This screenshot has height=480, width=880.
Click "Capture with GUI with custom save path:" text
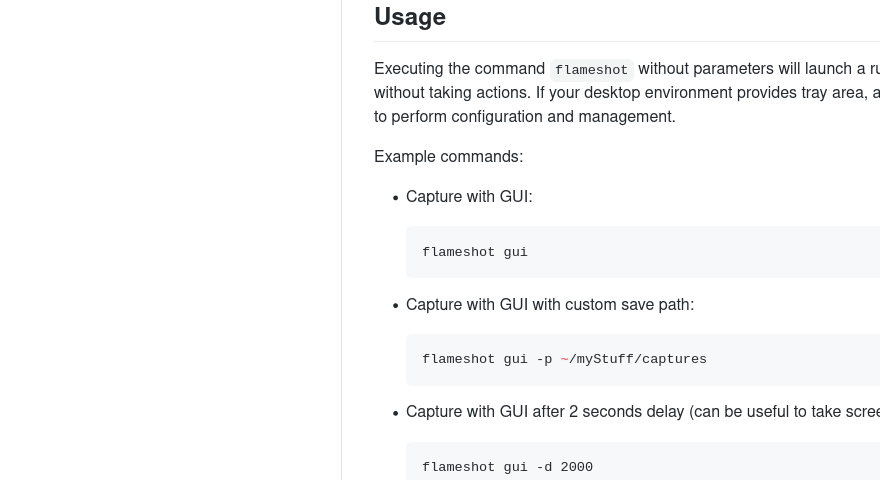pyautogui.click(x=549, y=305)
